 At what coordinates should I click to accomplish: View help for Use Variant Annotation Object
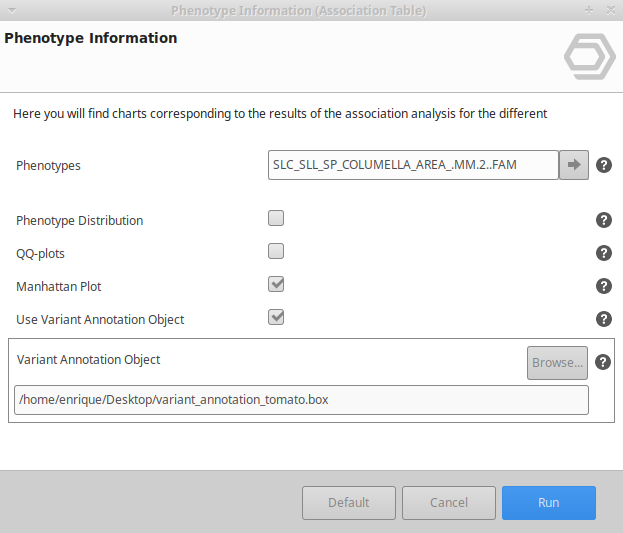click(x=604, y=319)
